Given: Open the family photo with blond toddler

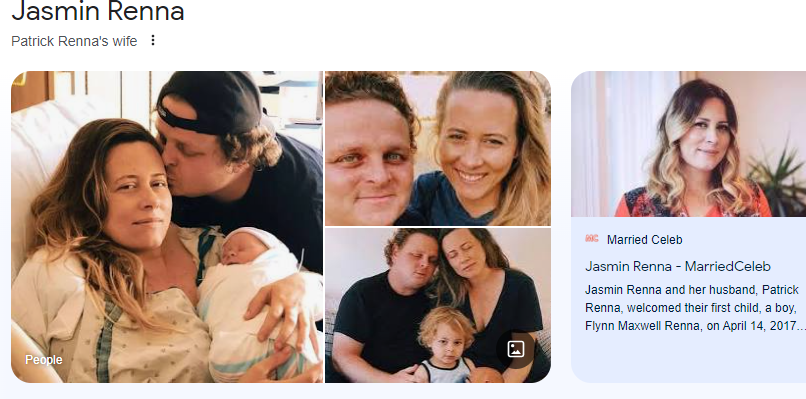Looking at the screenshot, I should point(438,305).
